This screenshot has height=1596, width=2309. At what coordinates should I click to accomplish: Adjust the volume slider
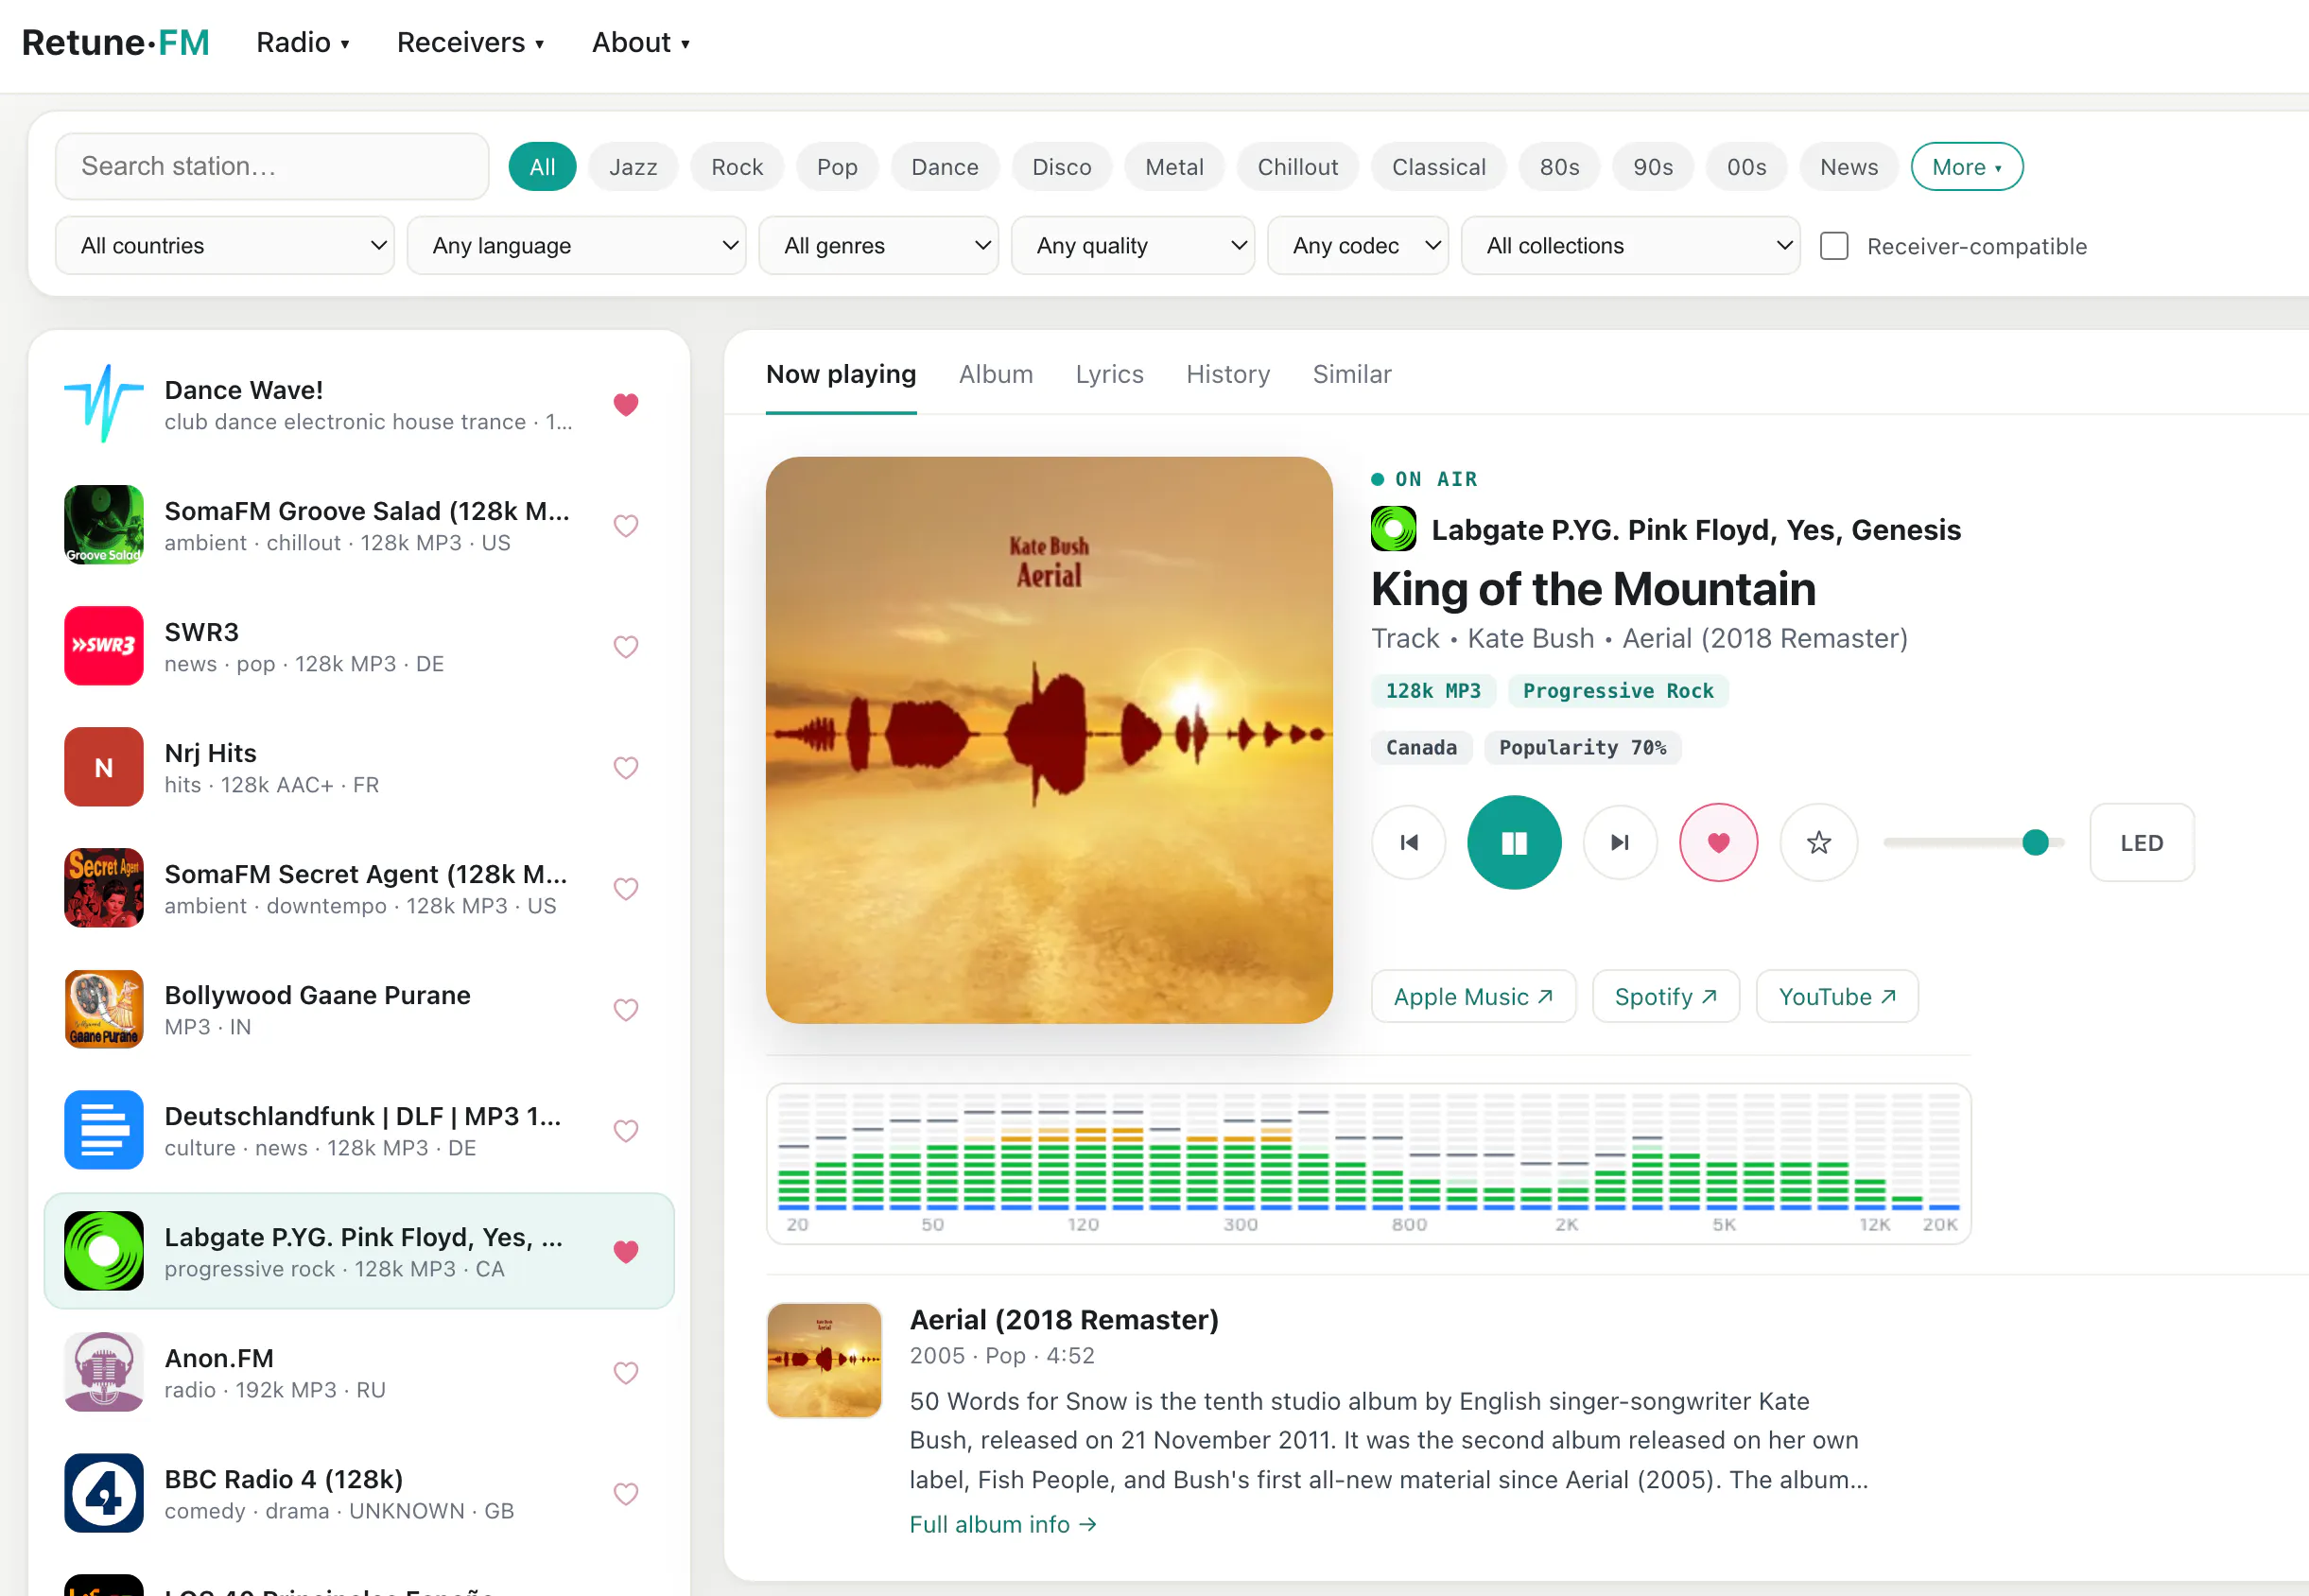point(1973,842)
